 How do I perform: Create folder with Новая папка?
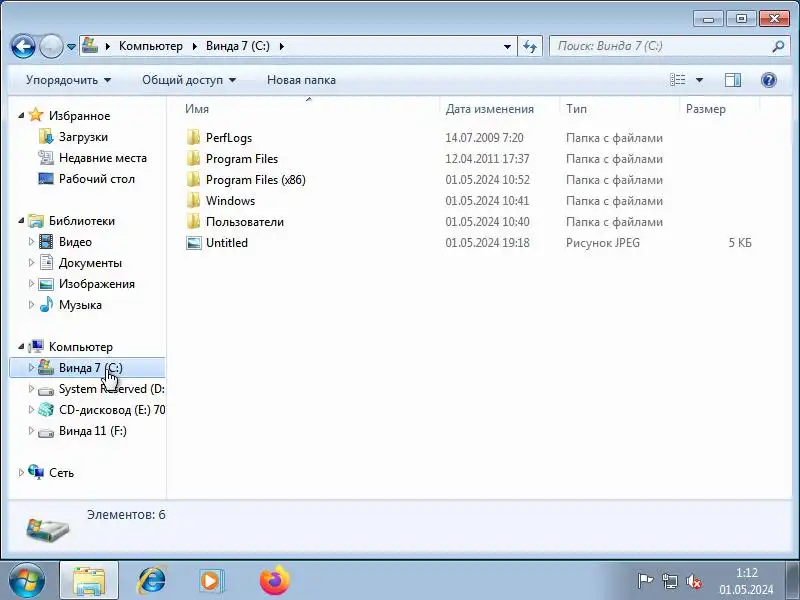[301, 80]
